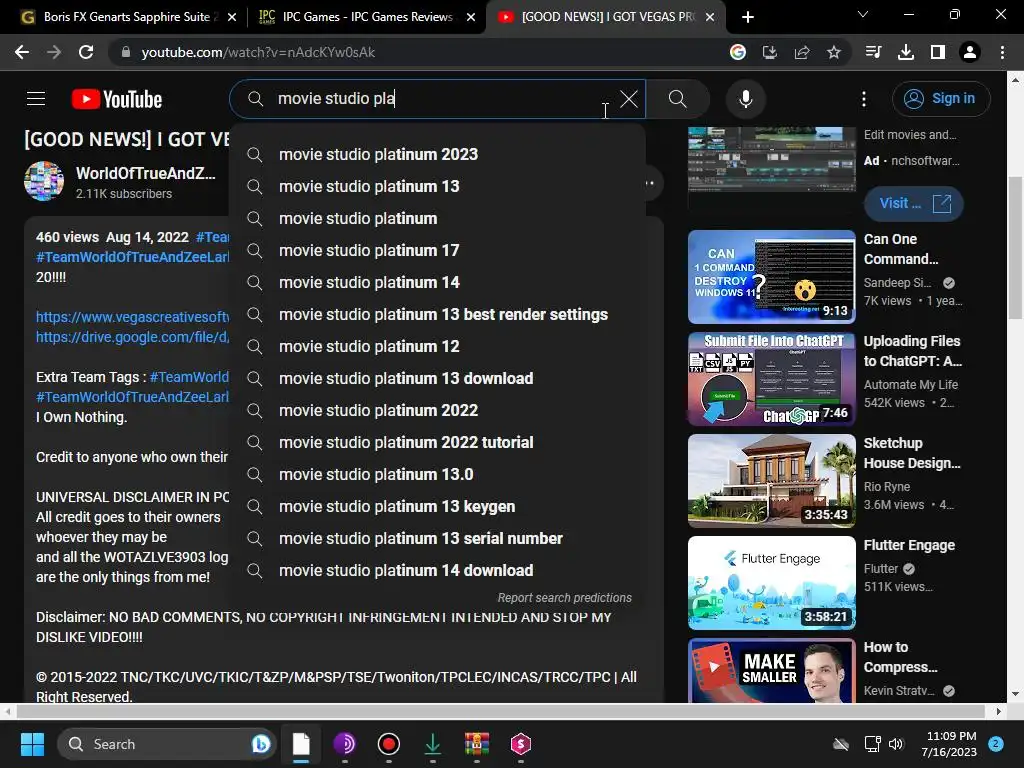
Task: Choose platinum 13 serial number suggestion
Action: [x=437, y=538]
